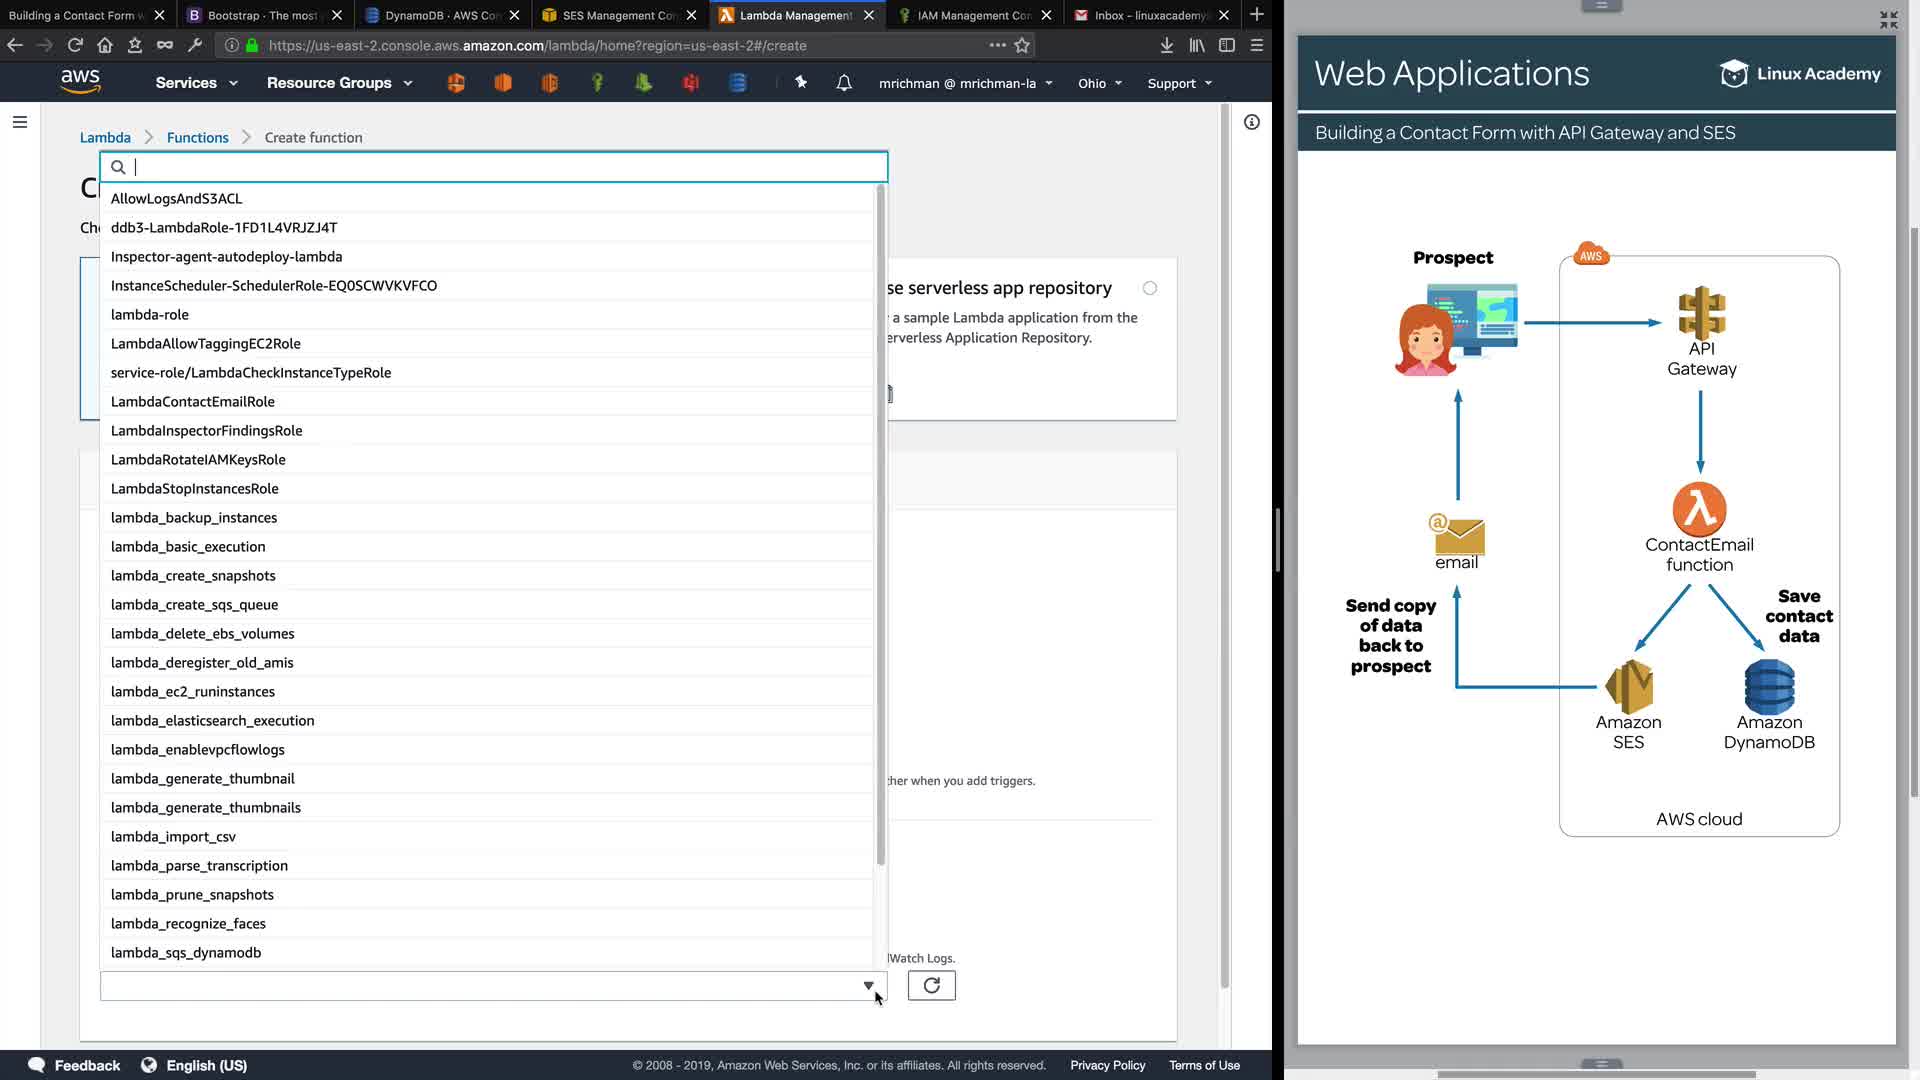Click the pin shortcuts icon in AWS header

[x=801, y=83]
